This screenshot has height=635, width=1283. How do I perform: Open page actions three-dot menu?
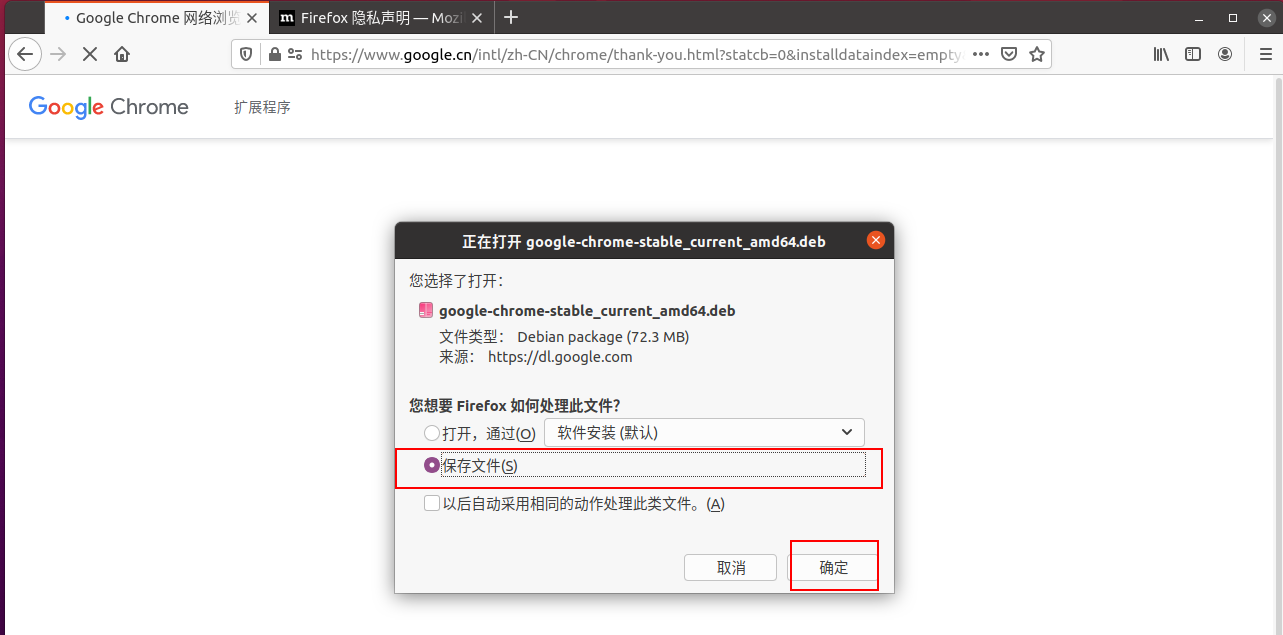pos(981,54)
